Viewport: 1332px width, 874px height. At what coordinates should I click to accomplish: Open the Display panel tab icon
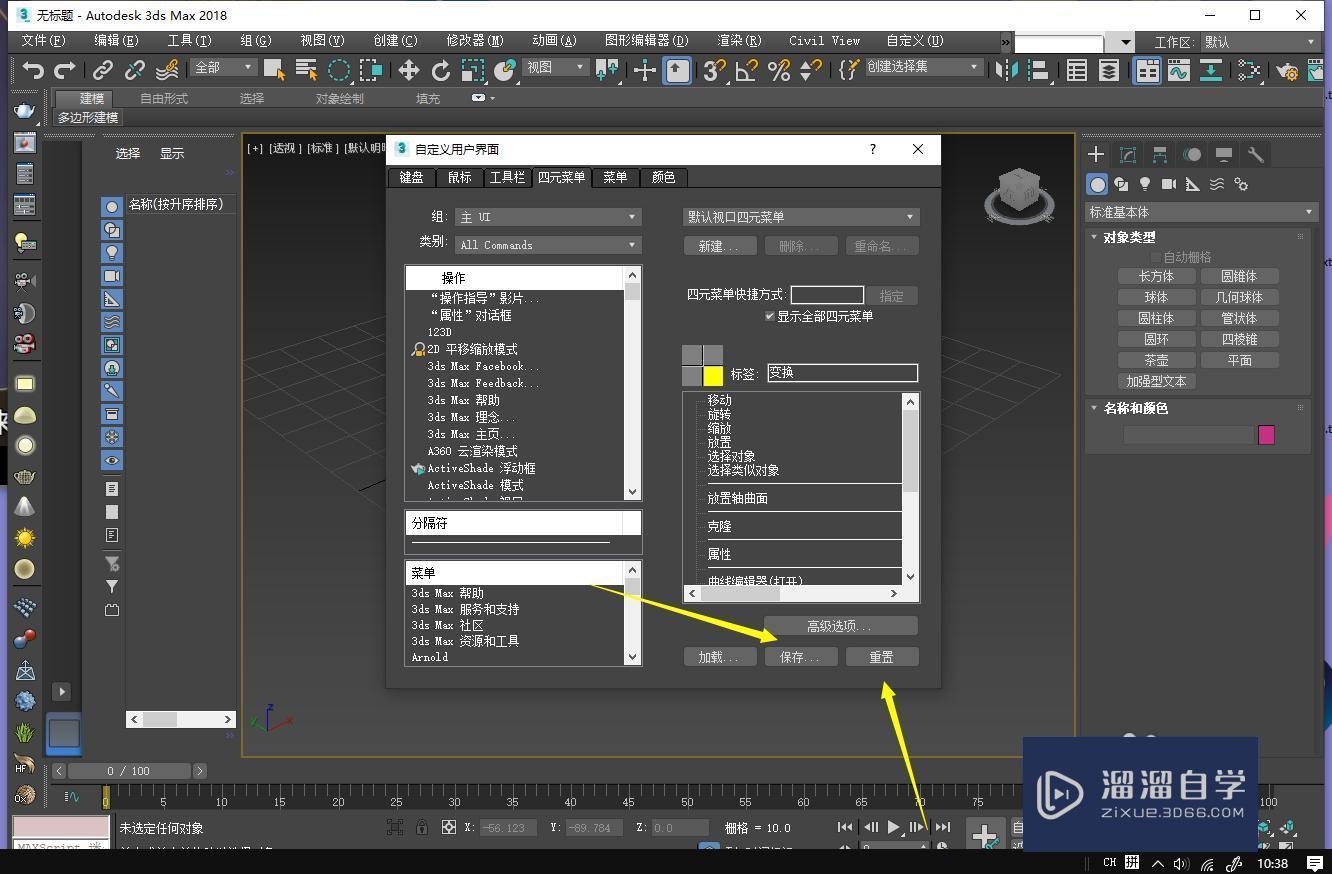(x=1224, y=154)
